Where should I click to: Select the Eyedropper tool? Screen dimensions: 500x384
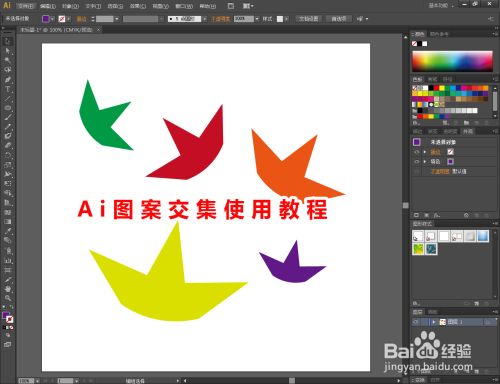pos(7,231)
